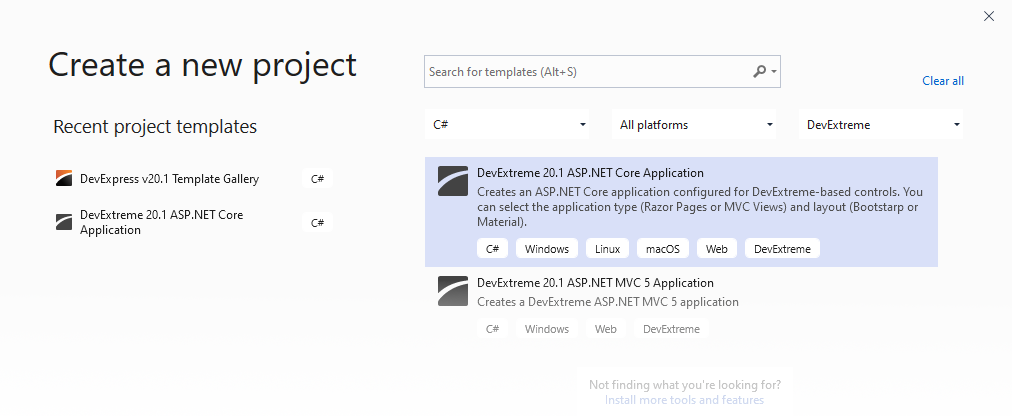The height and width of the screenshot is (416, 1012).
Task: Expand search options arrow beside magnifier
Action: click(x=773, y=72)
